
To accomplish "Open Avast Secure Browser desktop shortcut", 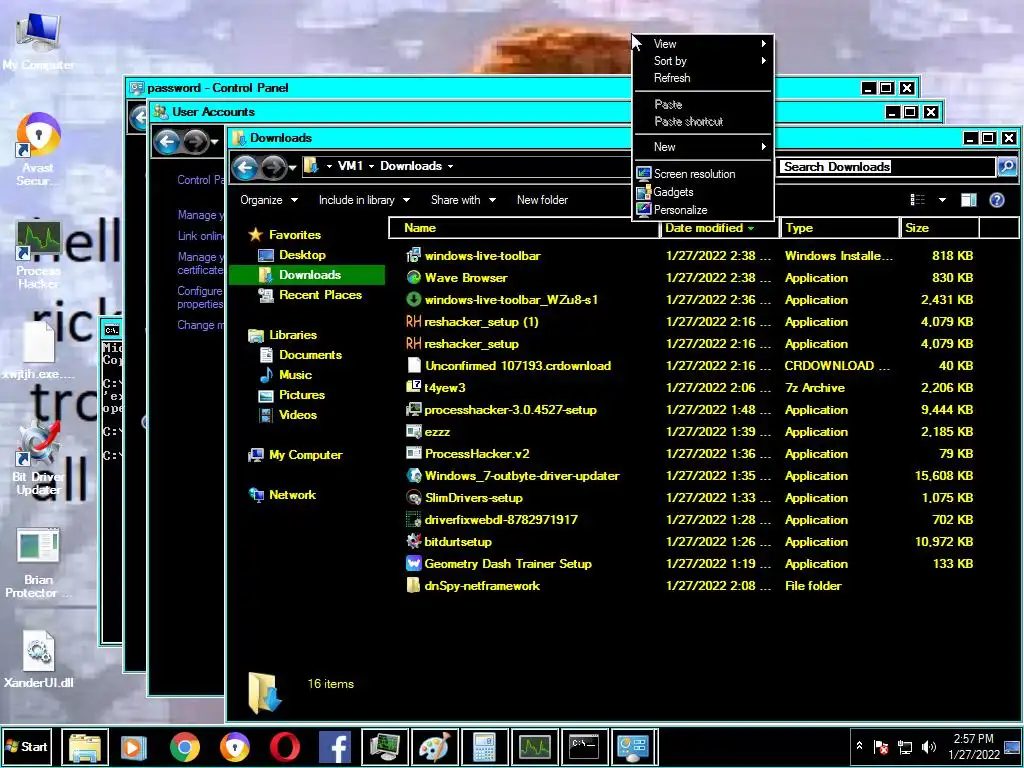I will coord(38,149).
